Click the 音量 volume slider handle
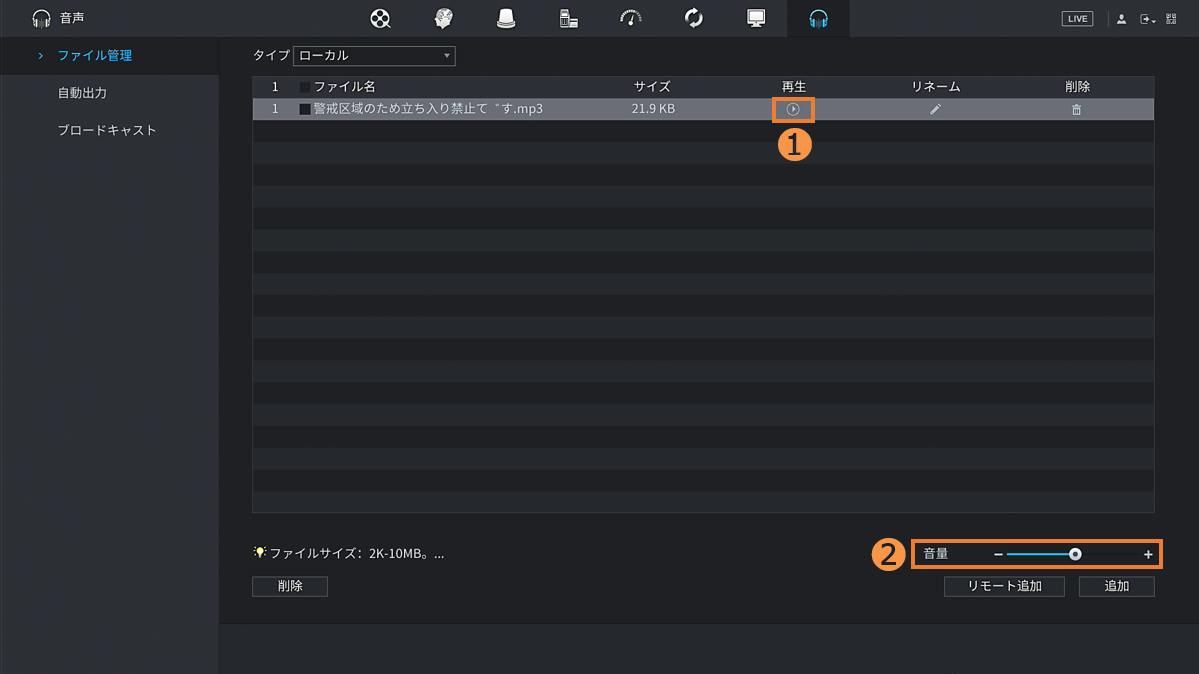Screen dimensions: 1199x674 pos(1075,554)
